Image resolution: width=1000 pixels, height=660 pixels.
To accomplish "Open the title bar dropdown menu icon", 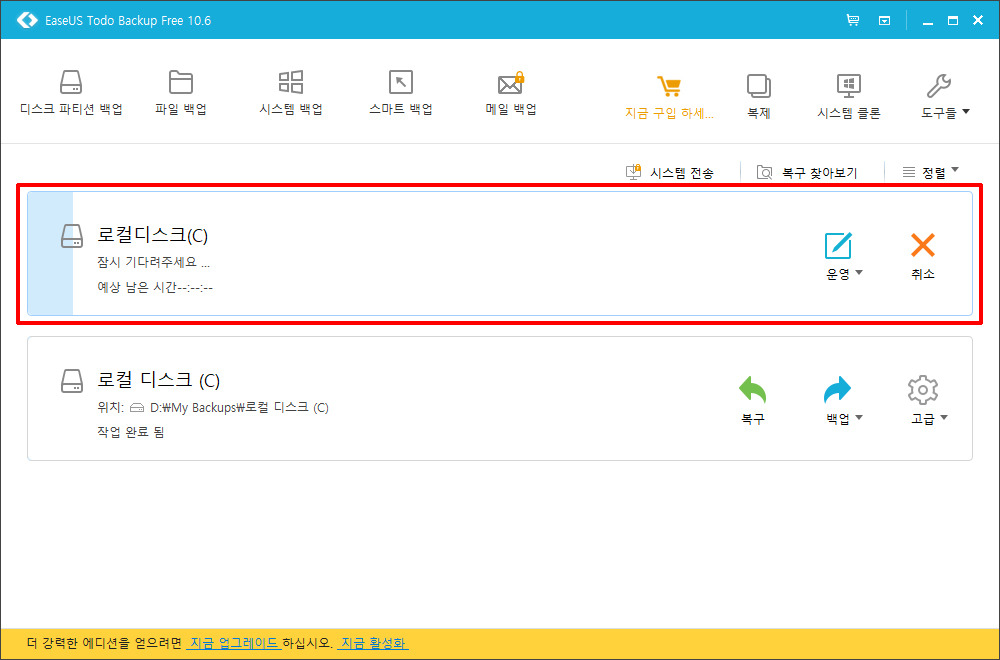I will tap(885, 20).
